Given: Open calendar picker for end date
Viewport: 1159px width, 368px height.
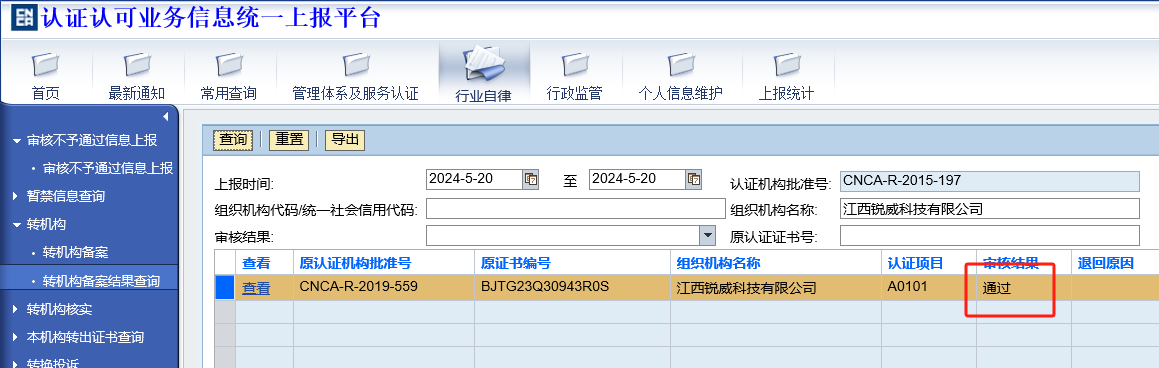Looking at the screenshot, I should [694, 179].
